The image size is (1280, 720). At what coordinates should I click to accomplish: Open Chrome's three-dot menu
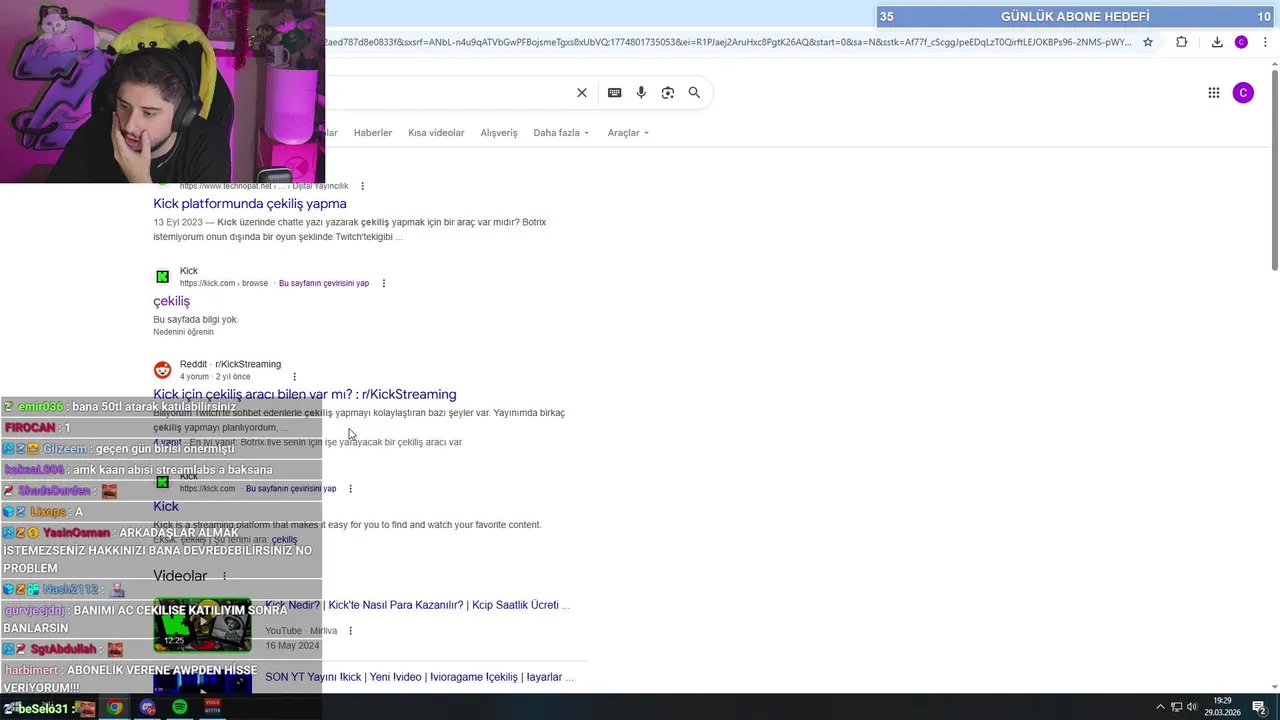(x=1265, y=42)
